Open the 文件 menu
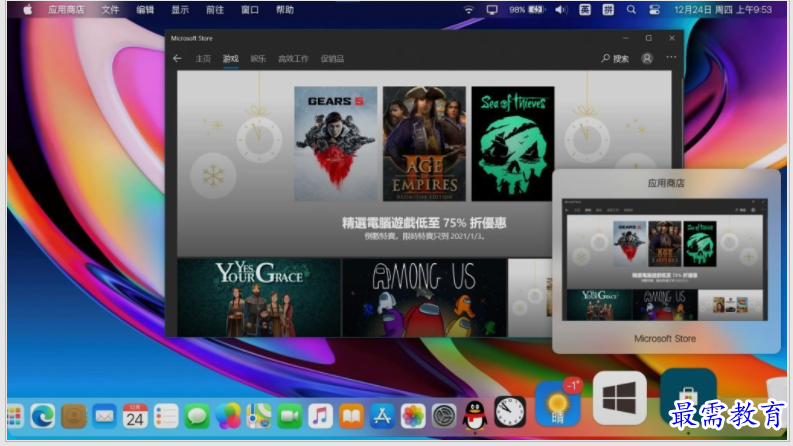The image size is (793, 446). tap(110, 10)
